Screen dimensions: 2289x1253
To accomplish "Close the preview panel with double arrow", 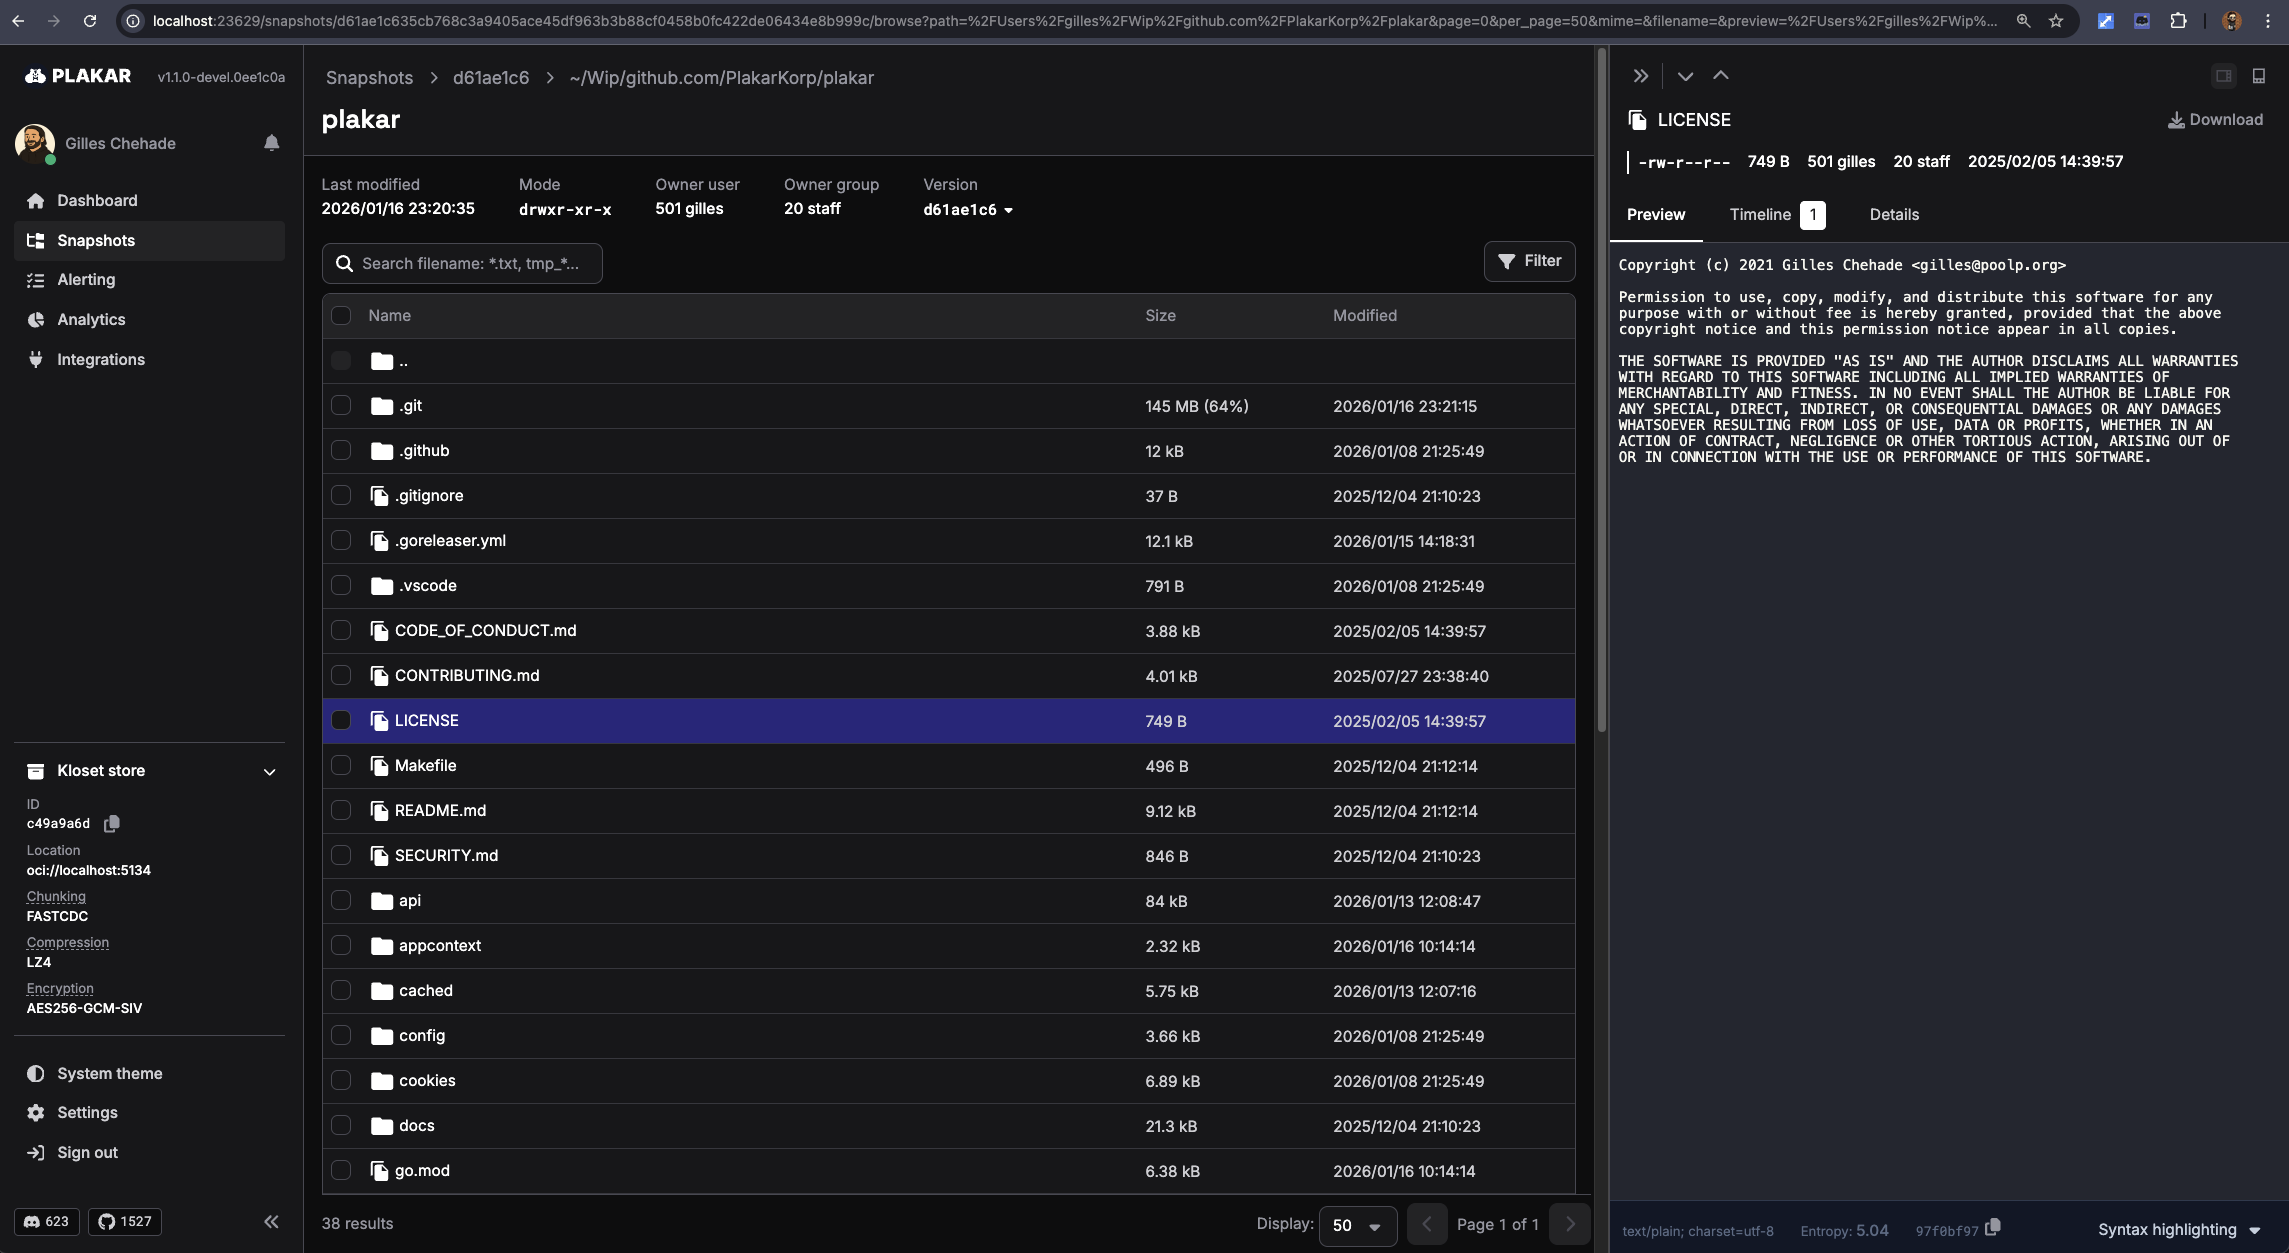I will 1640,76.
